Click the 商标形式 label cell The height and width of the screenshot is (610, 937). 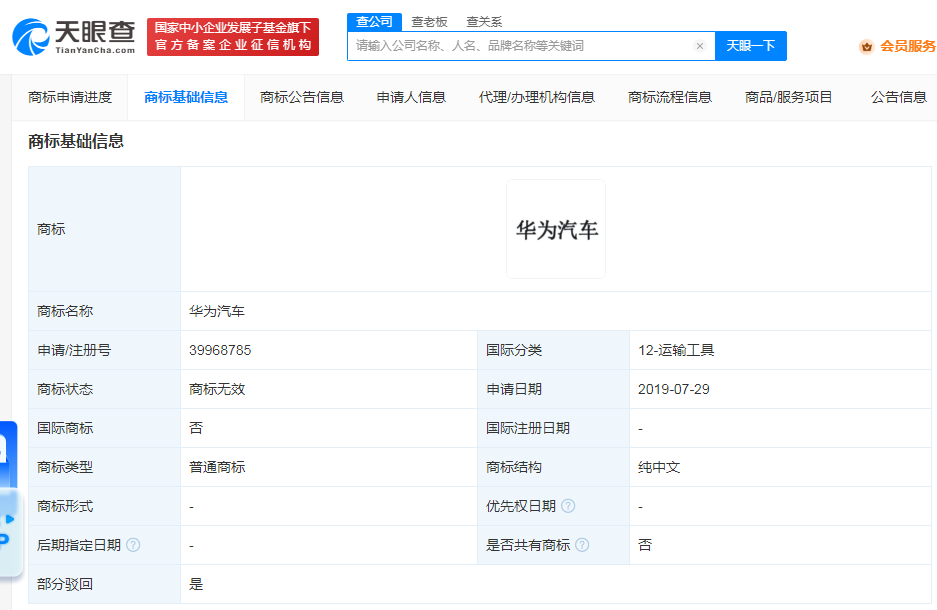[x=105, y=506]
